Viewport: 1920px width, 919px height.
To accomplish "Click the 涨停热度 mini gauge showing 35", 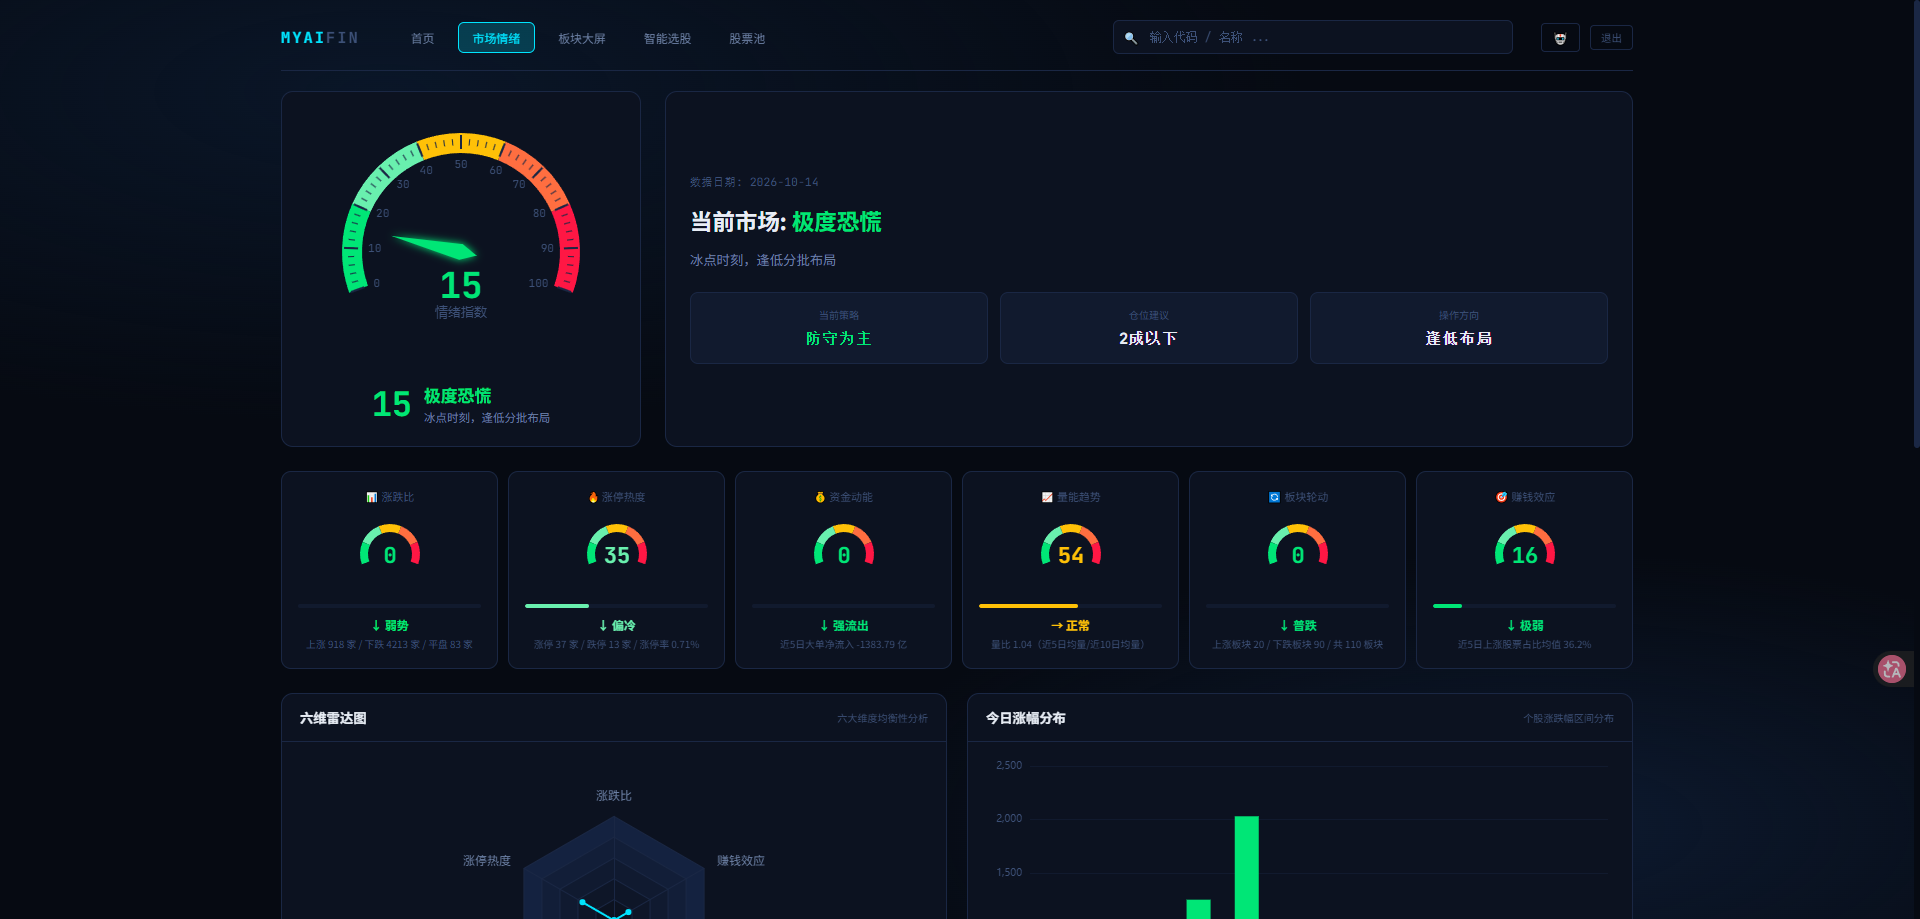I will pyautogui.click(x=617, y=546).
